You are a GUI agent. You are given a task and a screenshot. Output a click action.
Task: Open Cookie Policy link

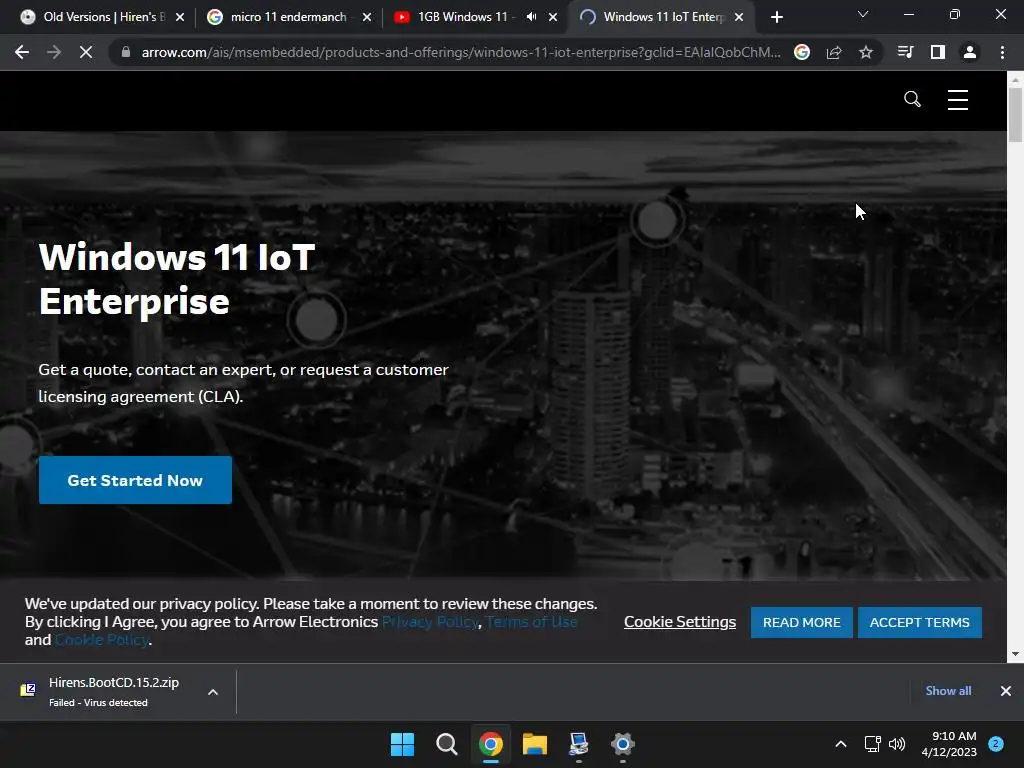[102, 640]
